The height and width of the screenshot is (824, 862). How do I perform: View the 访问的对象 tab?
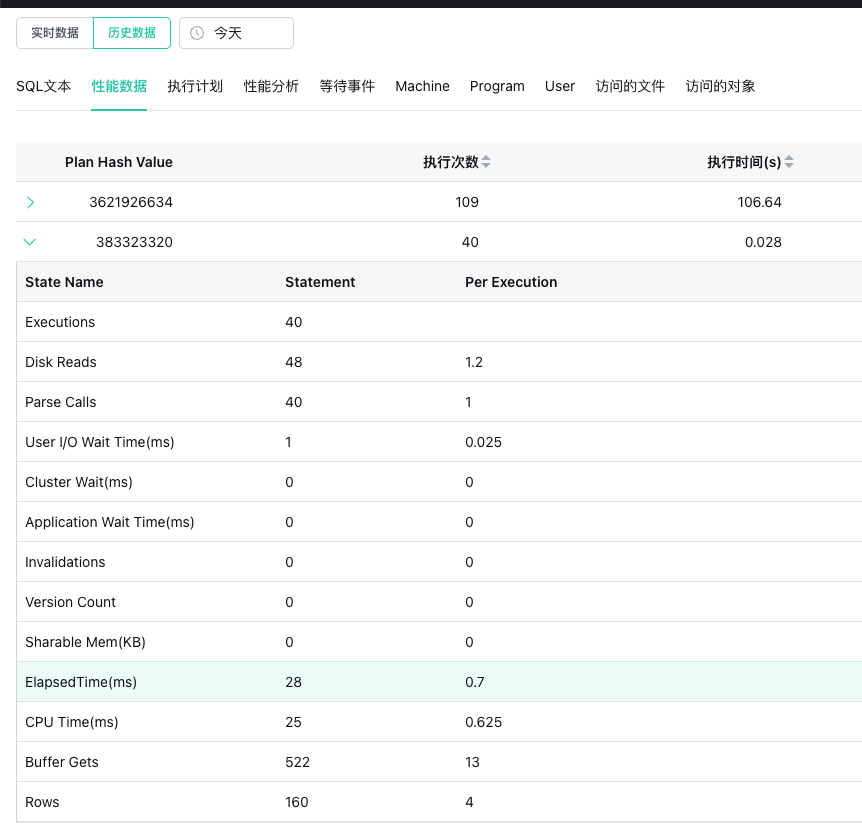pos(720,86)
